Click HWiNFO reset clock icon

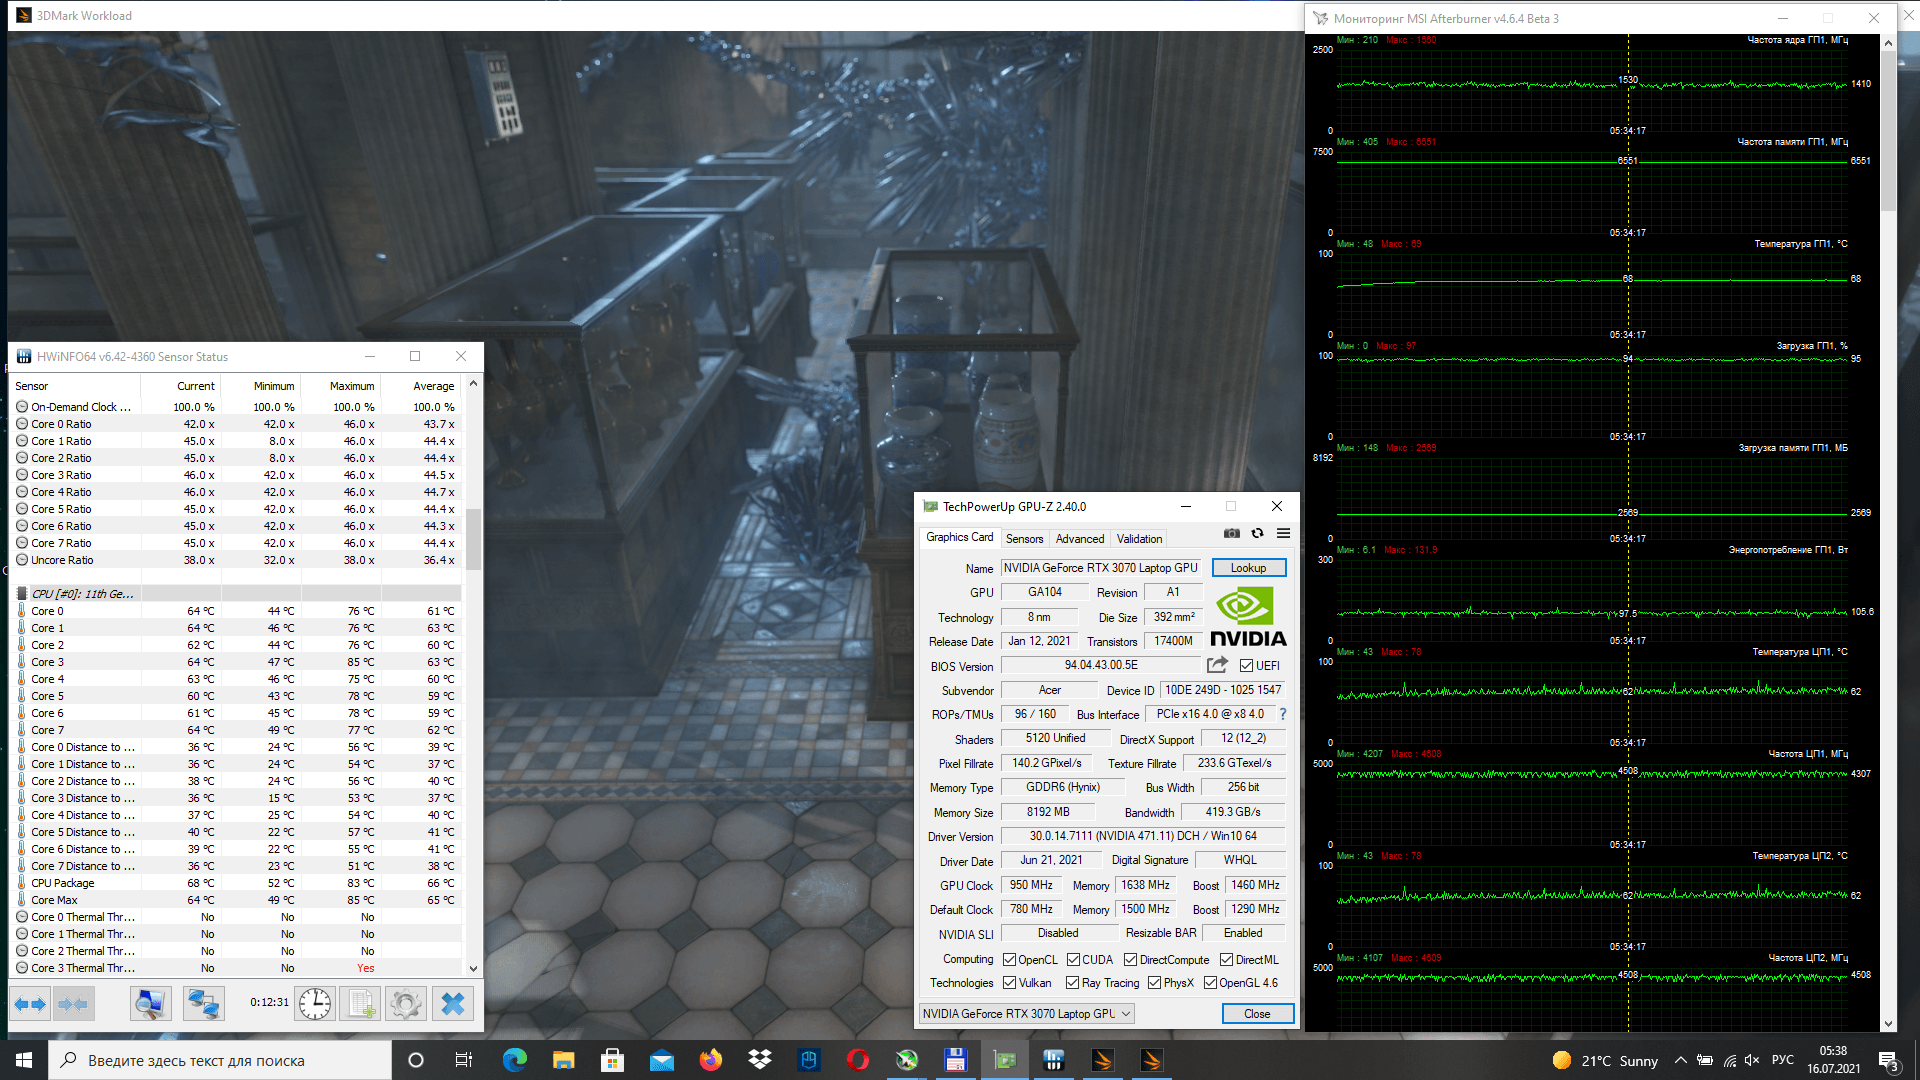(x=315, y=1003)
